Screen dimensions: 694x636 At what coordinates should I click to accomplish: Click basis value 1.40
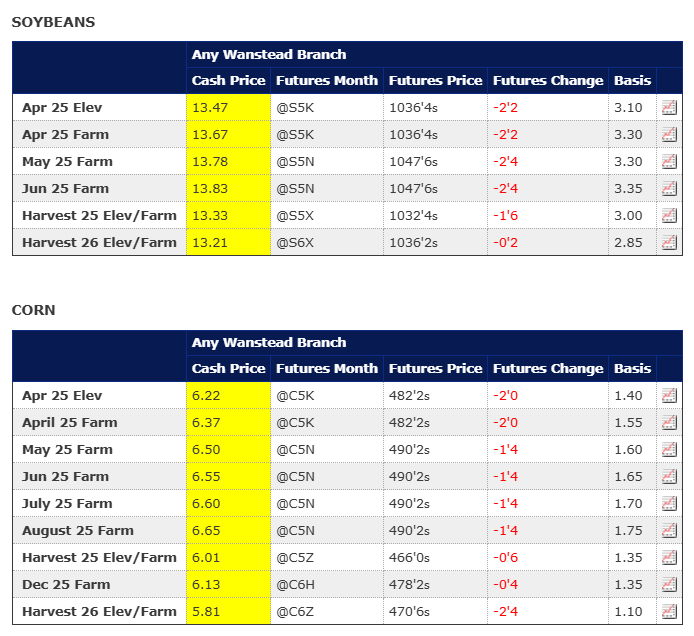pos(628,395)
